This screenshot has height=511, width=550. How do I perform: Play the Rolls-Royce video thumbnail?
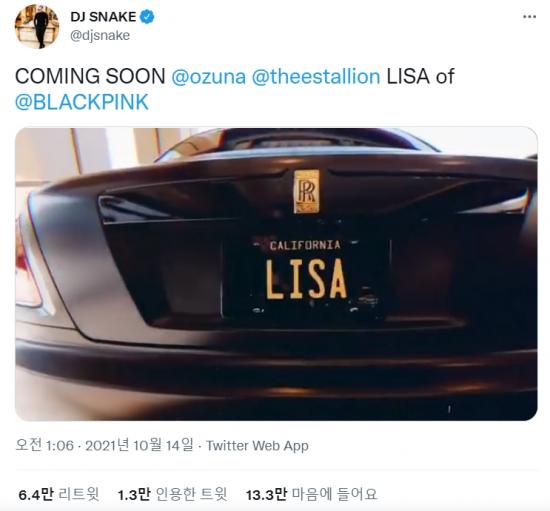pos(276,274)
